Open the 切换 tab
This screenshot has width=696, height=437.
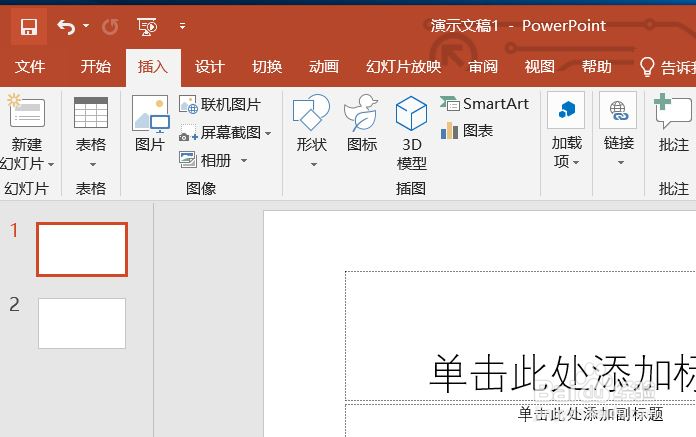[x=267, y=67]
